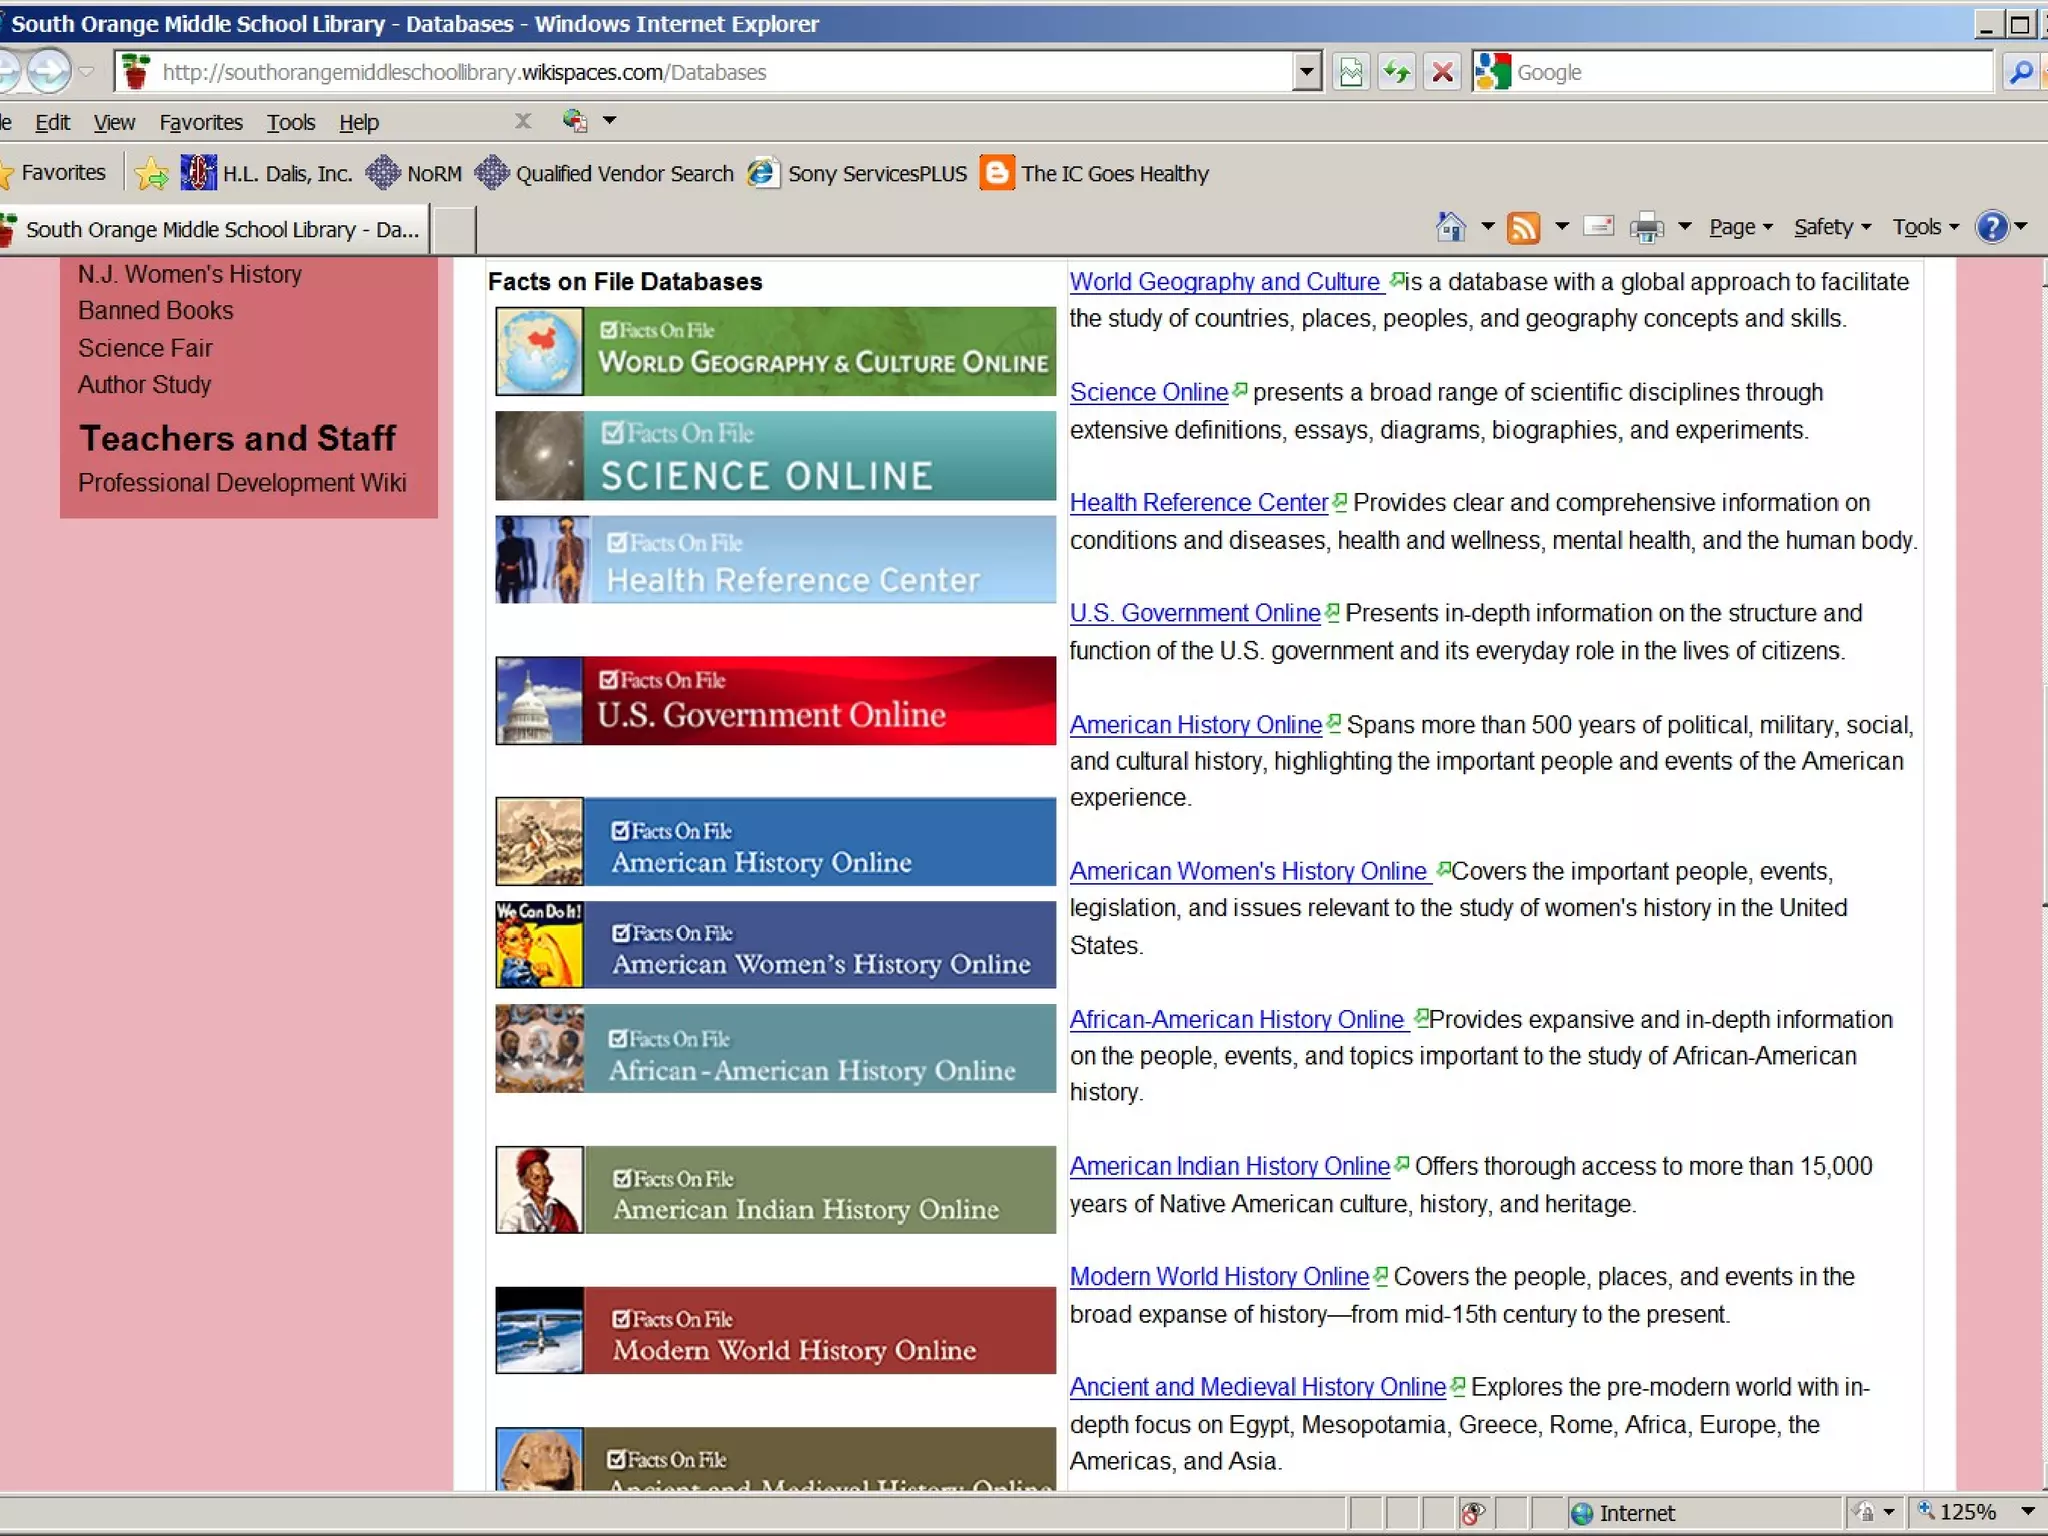
Task: Open the Page dropdown menu
Action: pos(1740,227)
